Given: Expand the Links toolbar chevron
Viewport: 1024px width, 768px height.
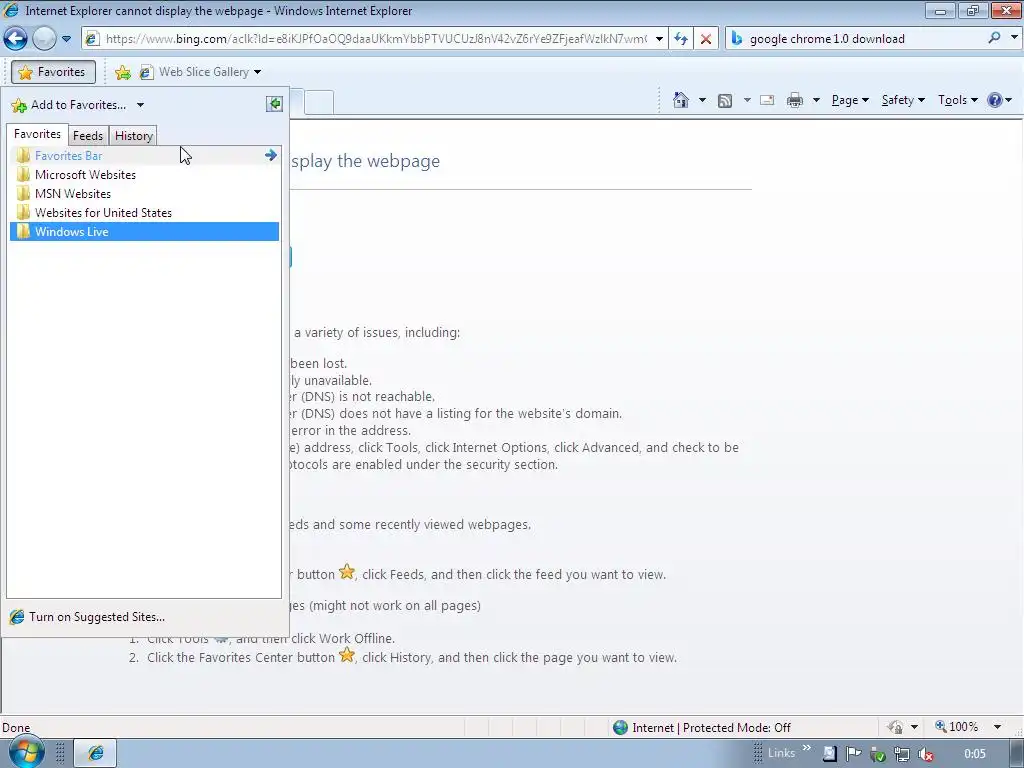Looking at the screenshot, I should click(807, 748).
